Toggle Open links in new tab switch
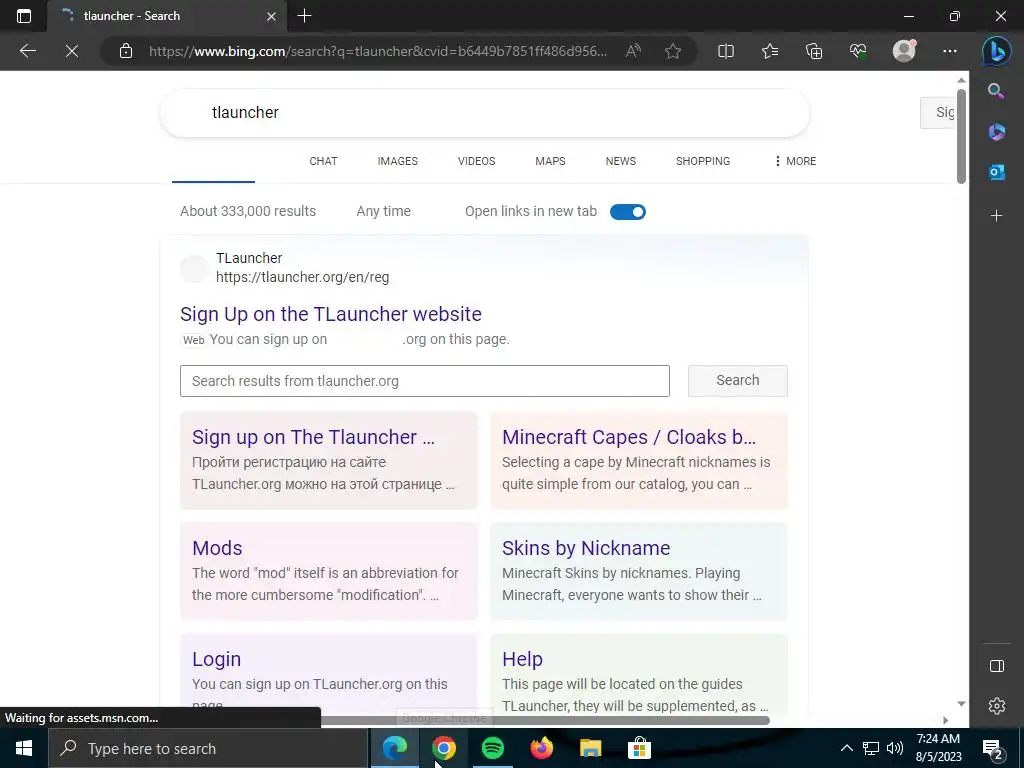Screen dimensions: 1024x768 click(x=628, y=212)
